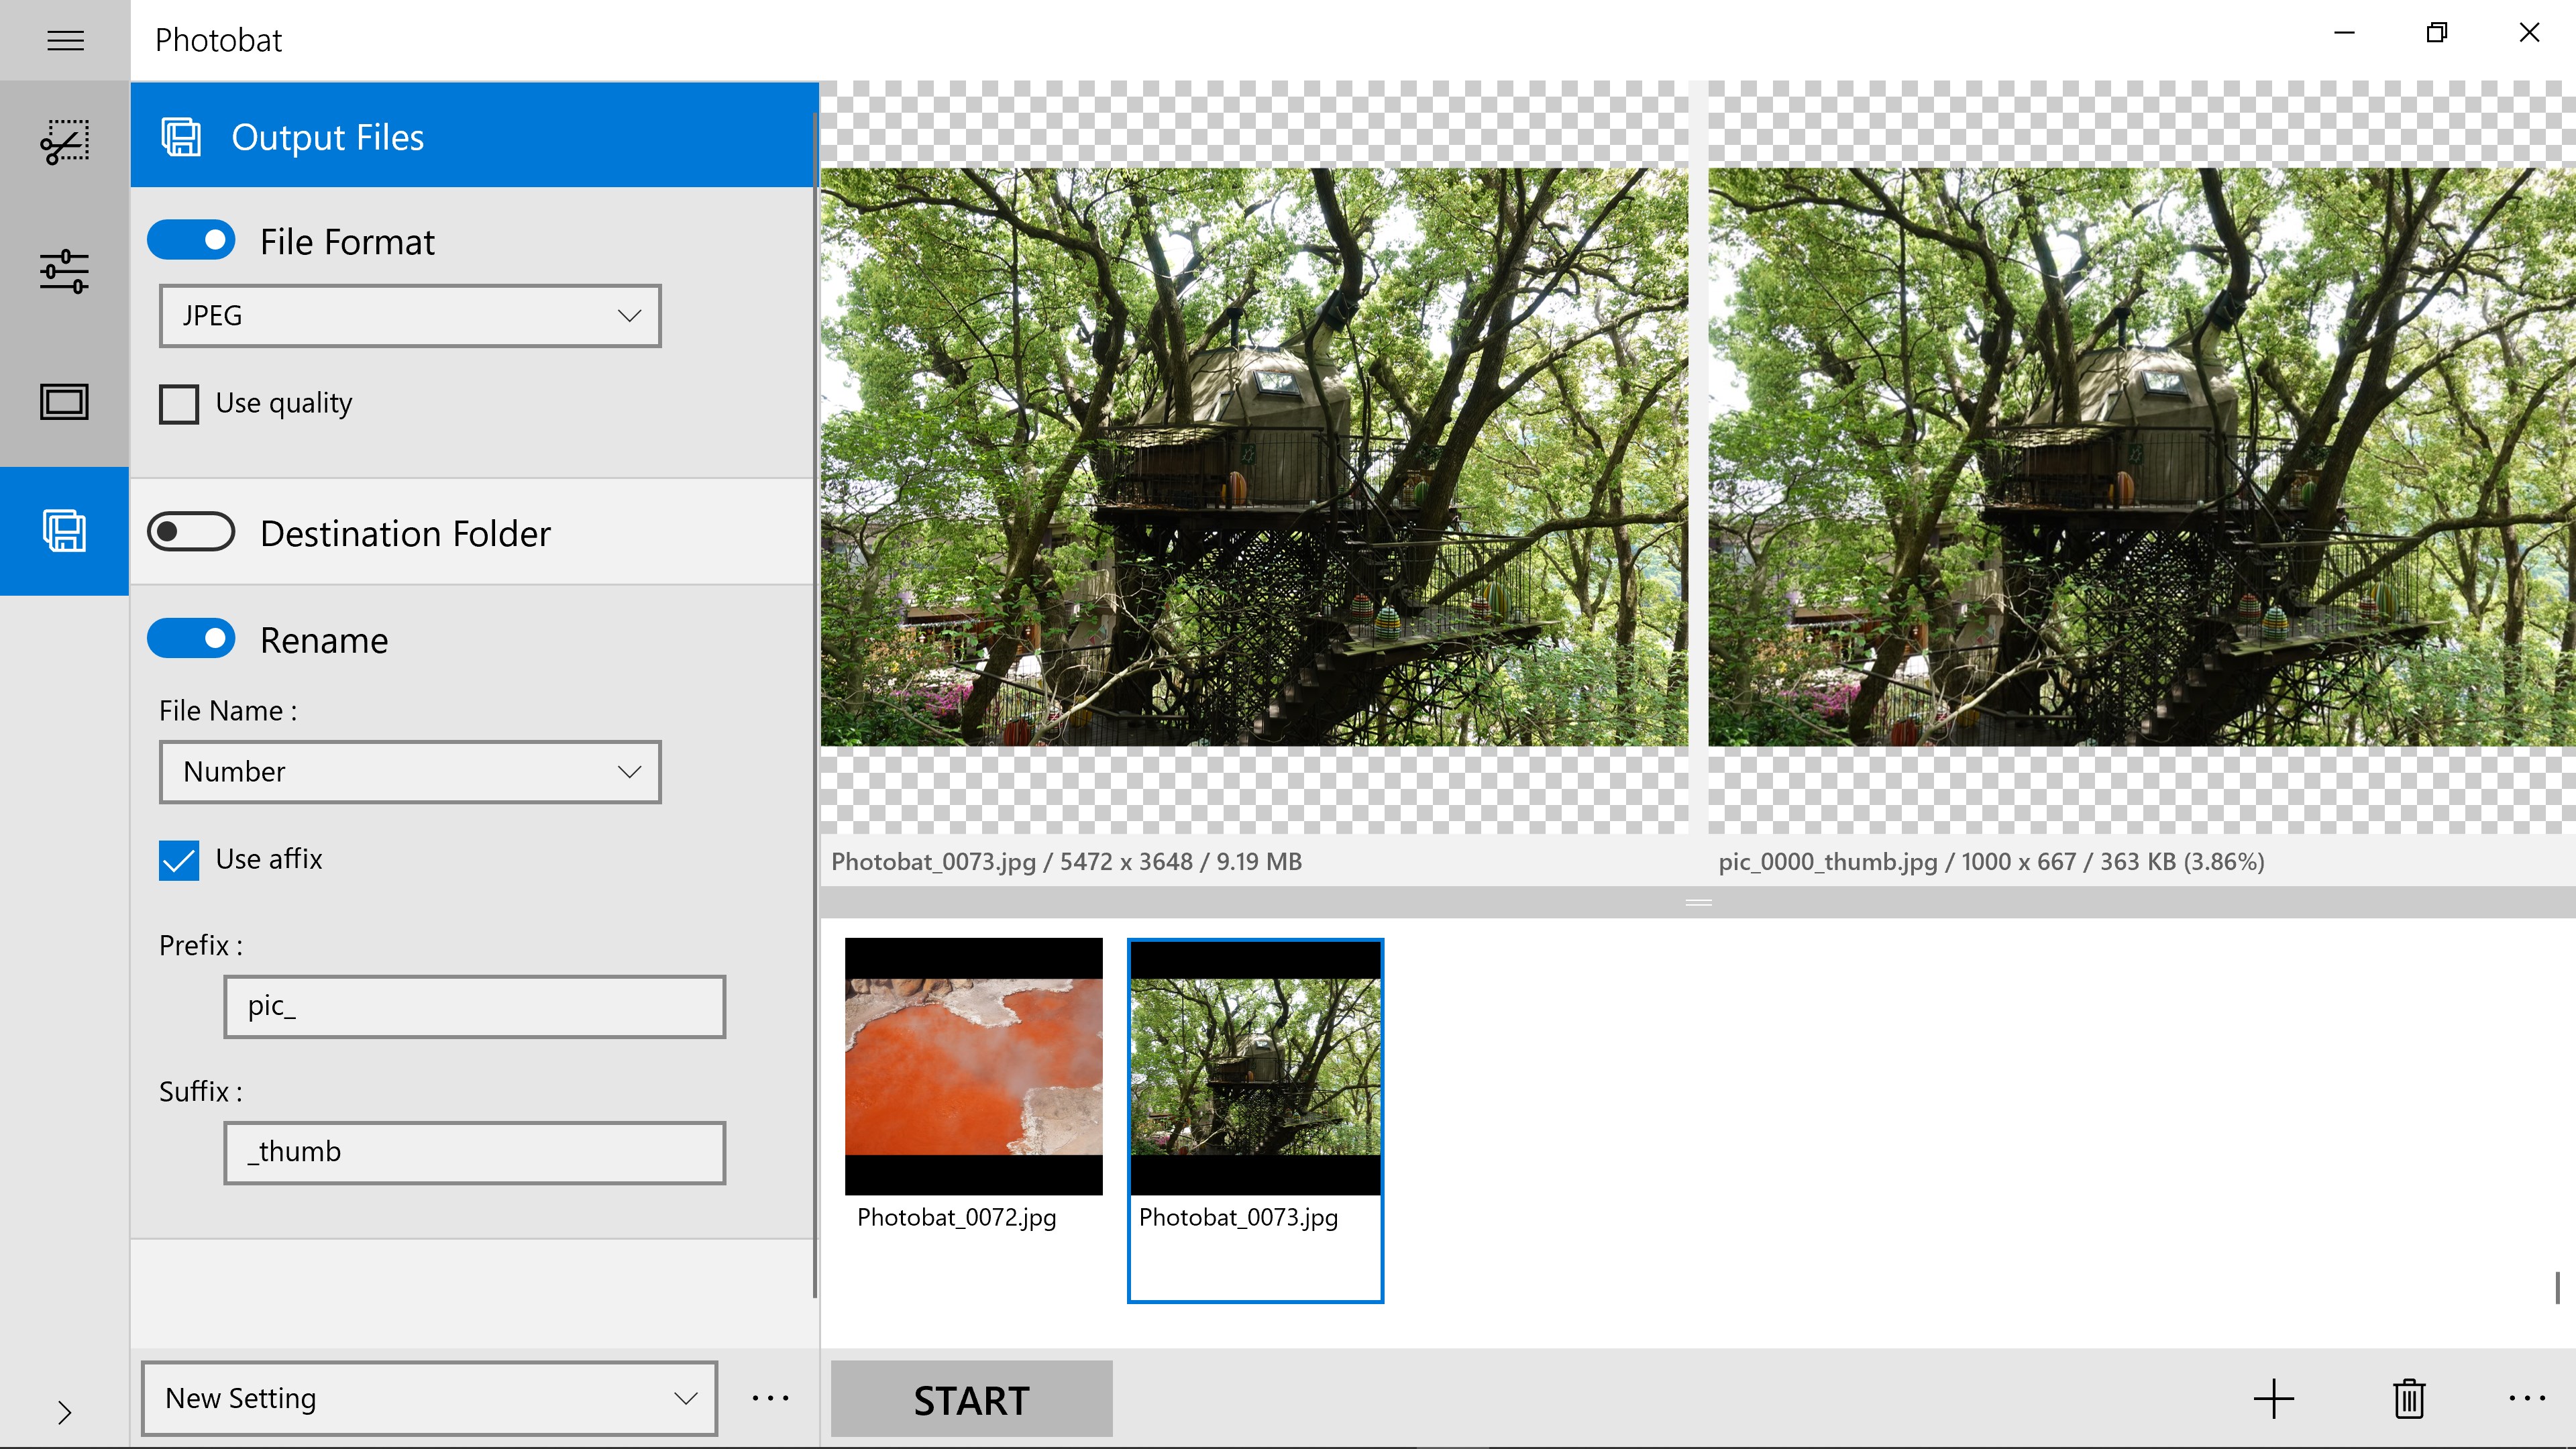This screenshot has width=2576, height=1449.
Task: Open more options beside New Setting
Action: (x=770, y=1398)
